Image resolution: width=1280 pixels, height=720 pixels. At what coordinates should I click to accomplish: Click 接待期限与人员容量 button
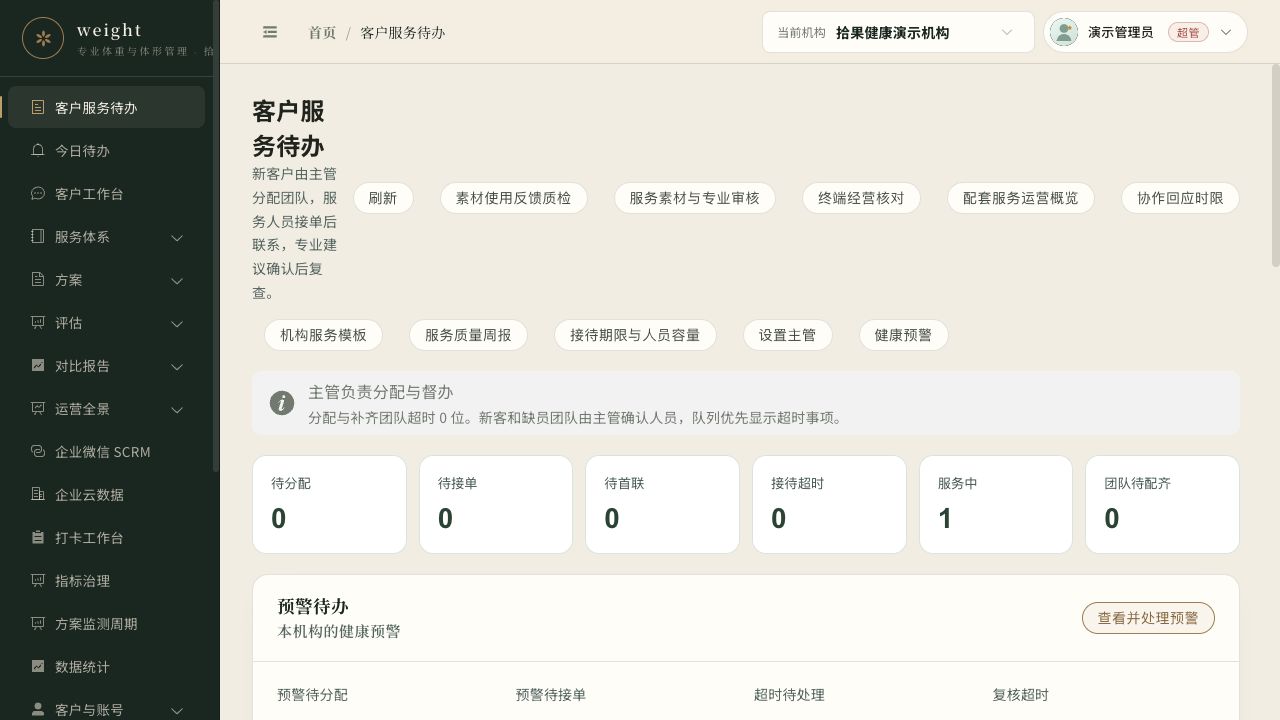coord(635,335)
